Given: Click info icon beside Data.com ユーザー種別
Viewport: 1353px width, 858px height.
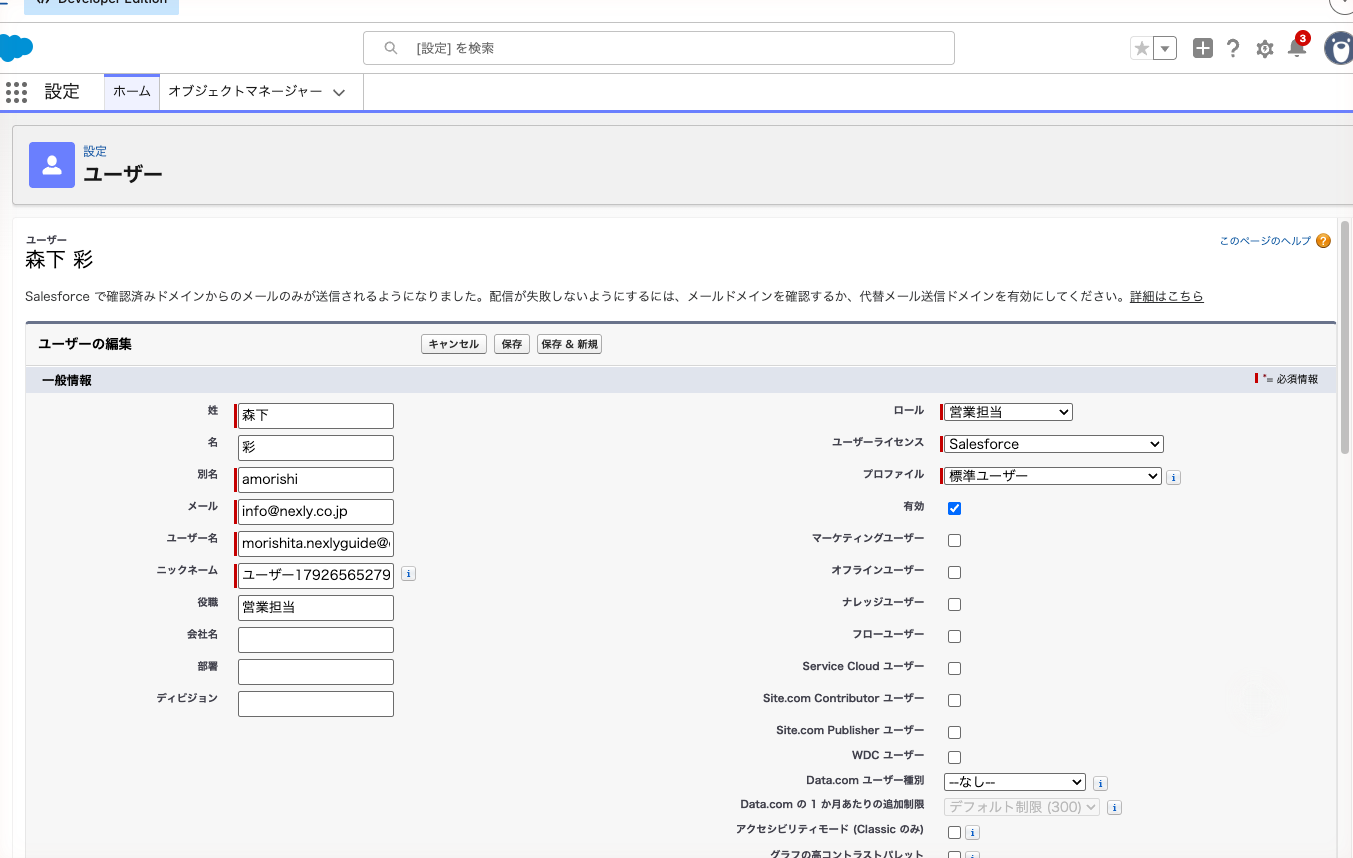Looking at the screenshot, I should point(1100,783).
